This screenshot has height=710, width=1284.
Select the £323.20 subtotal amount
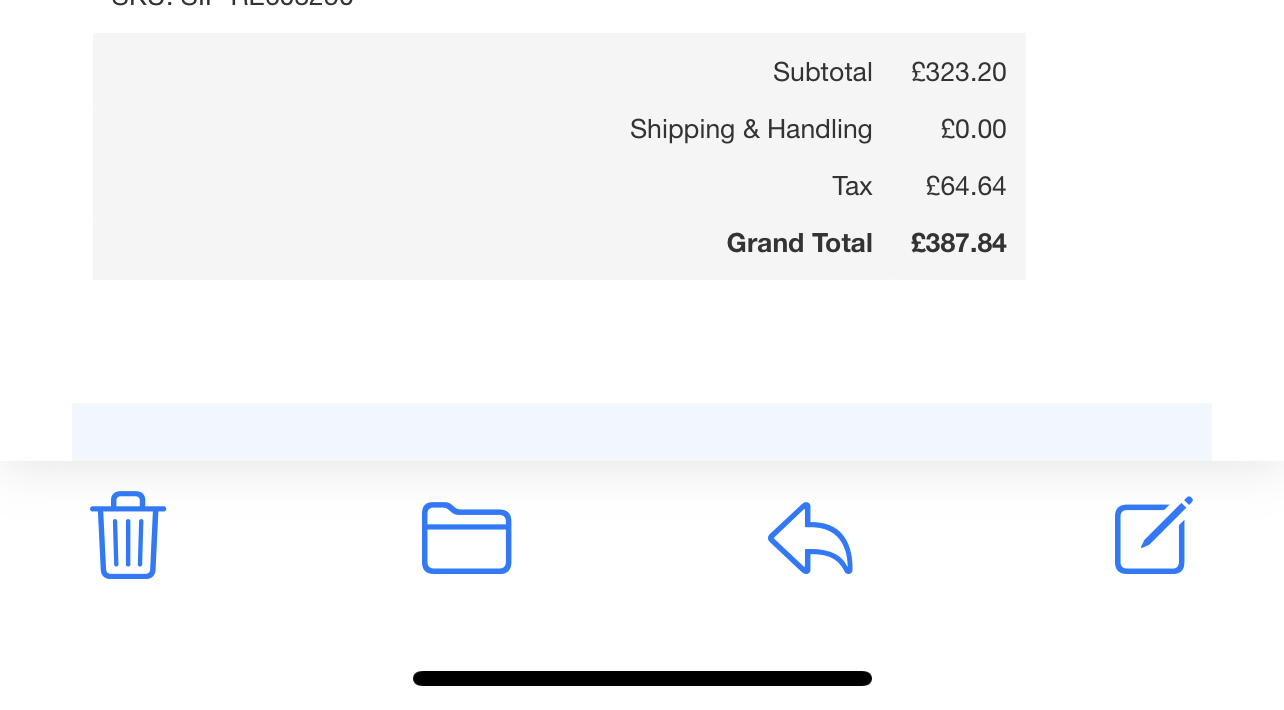coord(958,72)
